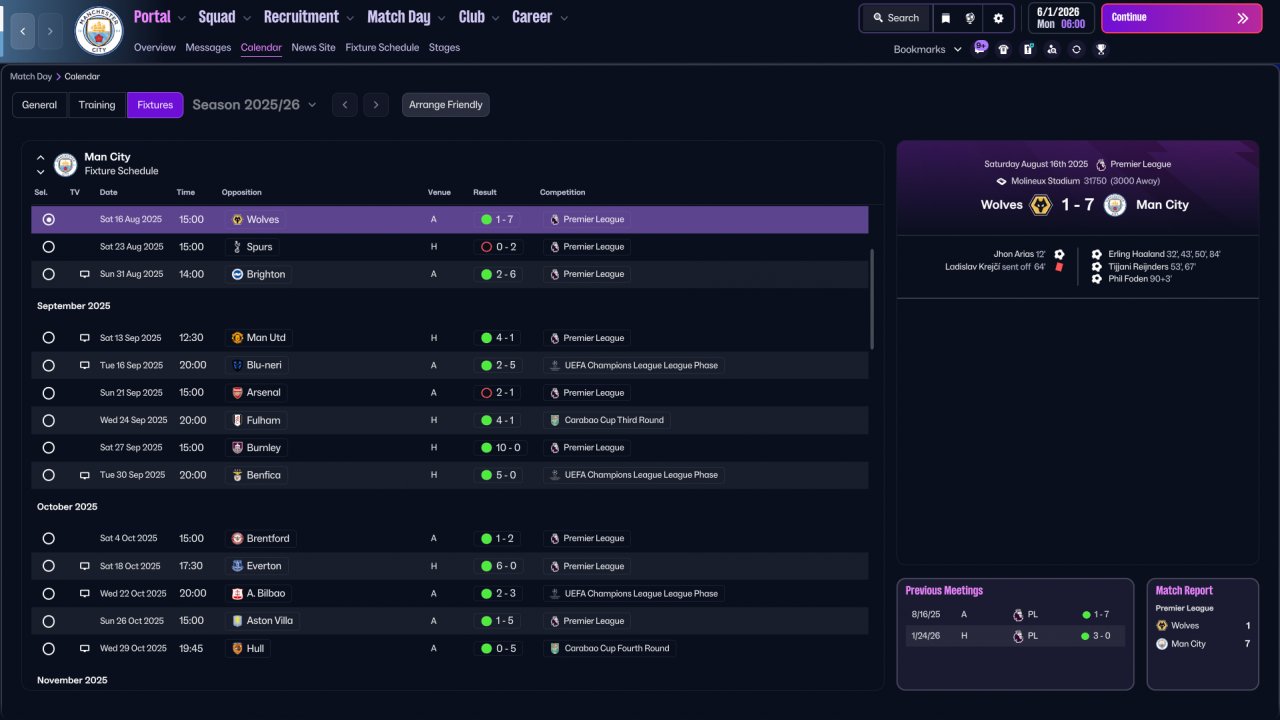Select the Hull fixture radio button
Screen dimensions: 1280x720
click(x=48, y=648)
